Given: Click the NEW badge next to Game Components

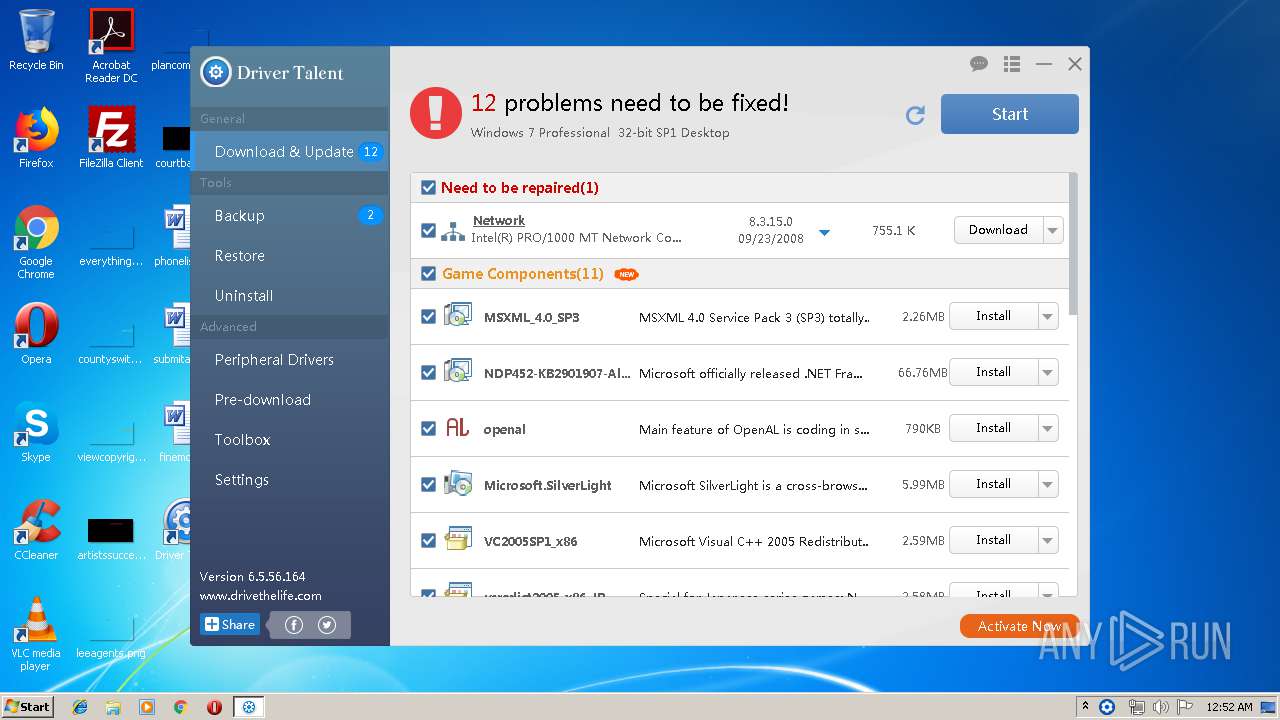Looking at the screenshot, I should click(x=626, y=274).
